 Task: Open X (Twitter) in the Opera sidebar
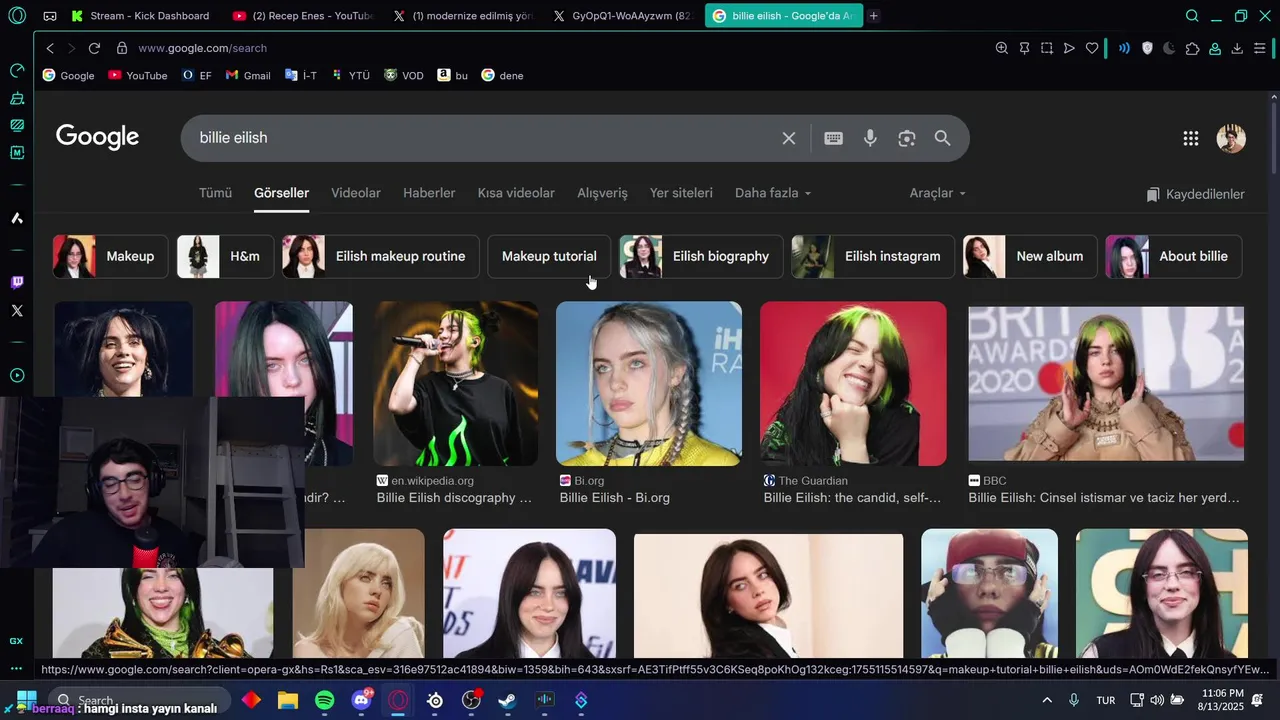(x=17, y=311)
